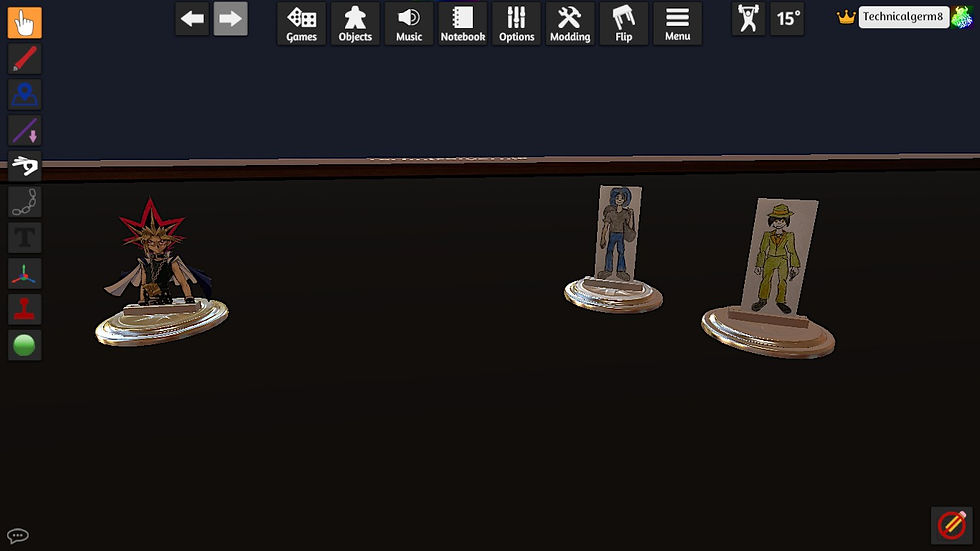Open the Options menu
The height and width of the screenshot is (551, 980).
[x=516, y=24]
